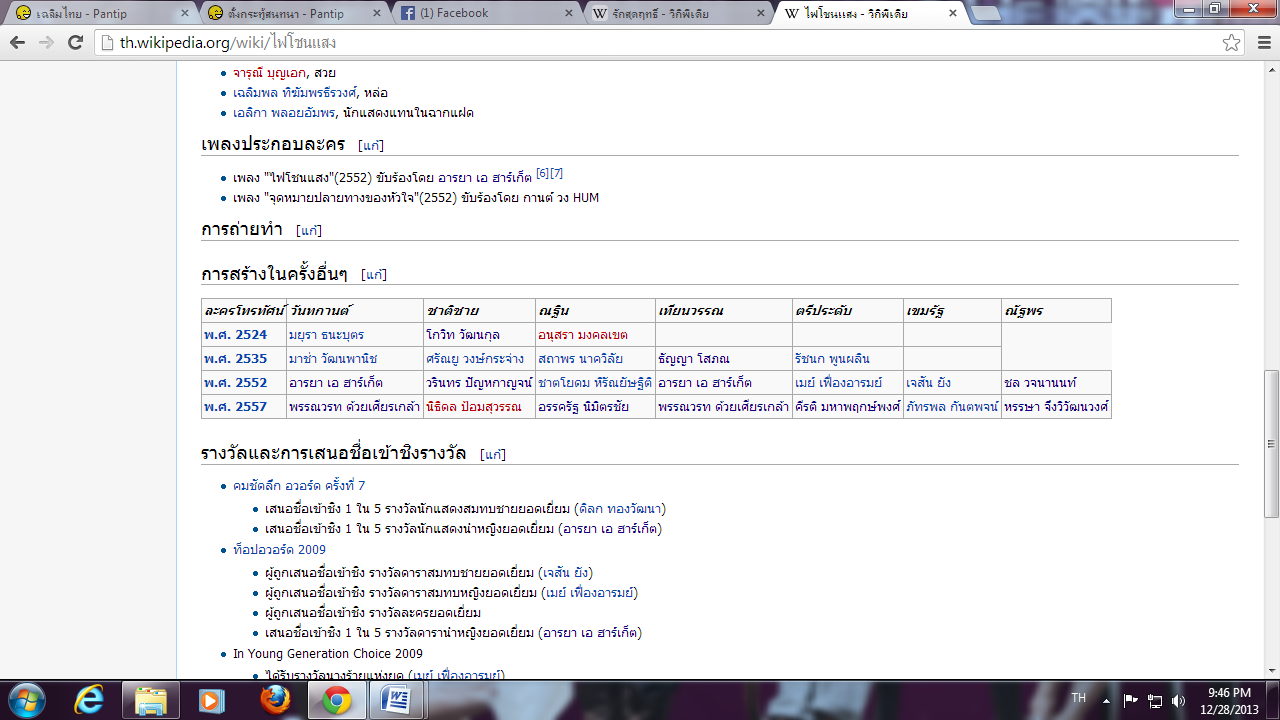Screen dimensions: 1280x720
Task: Launch Internet Explorer from the taskbar
Action: (92, 700)
